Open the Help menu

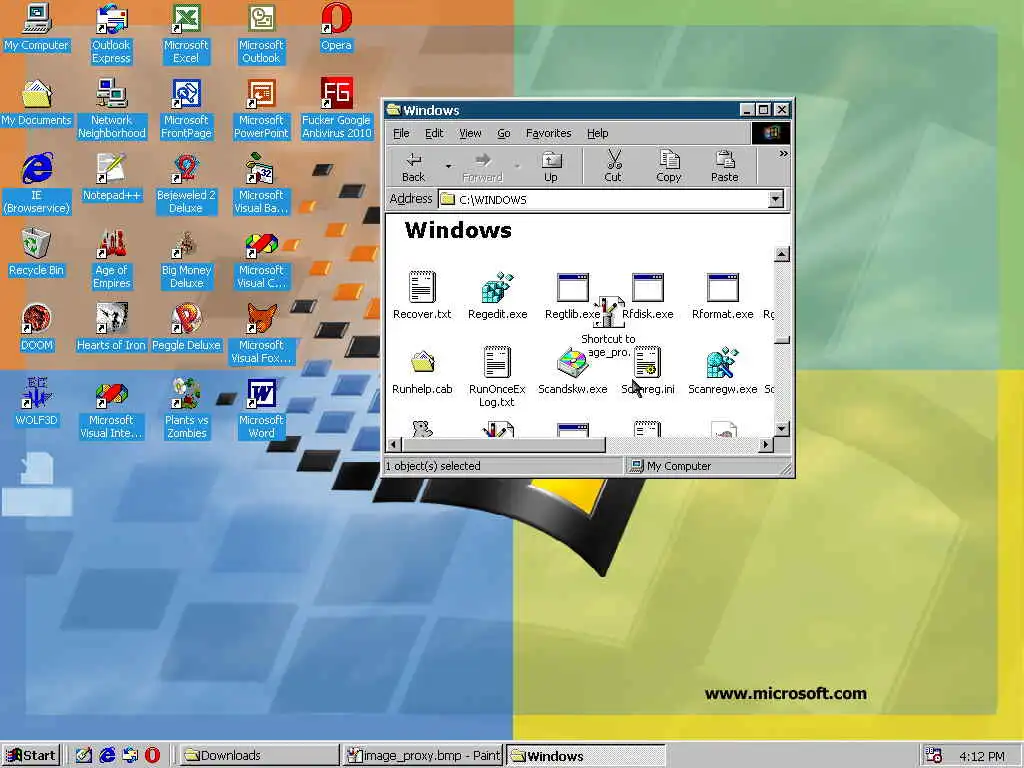tap(598, 133)
